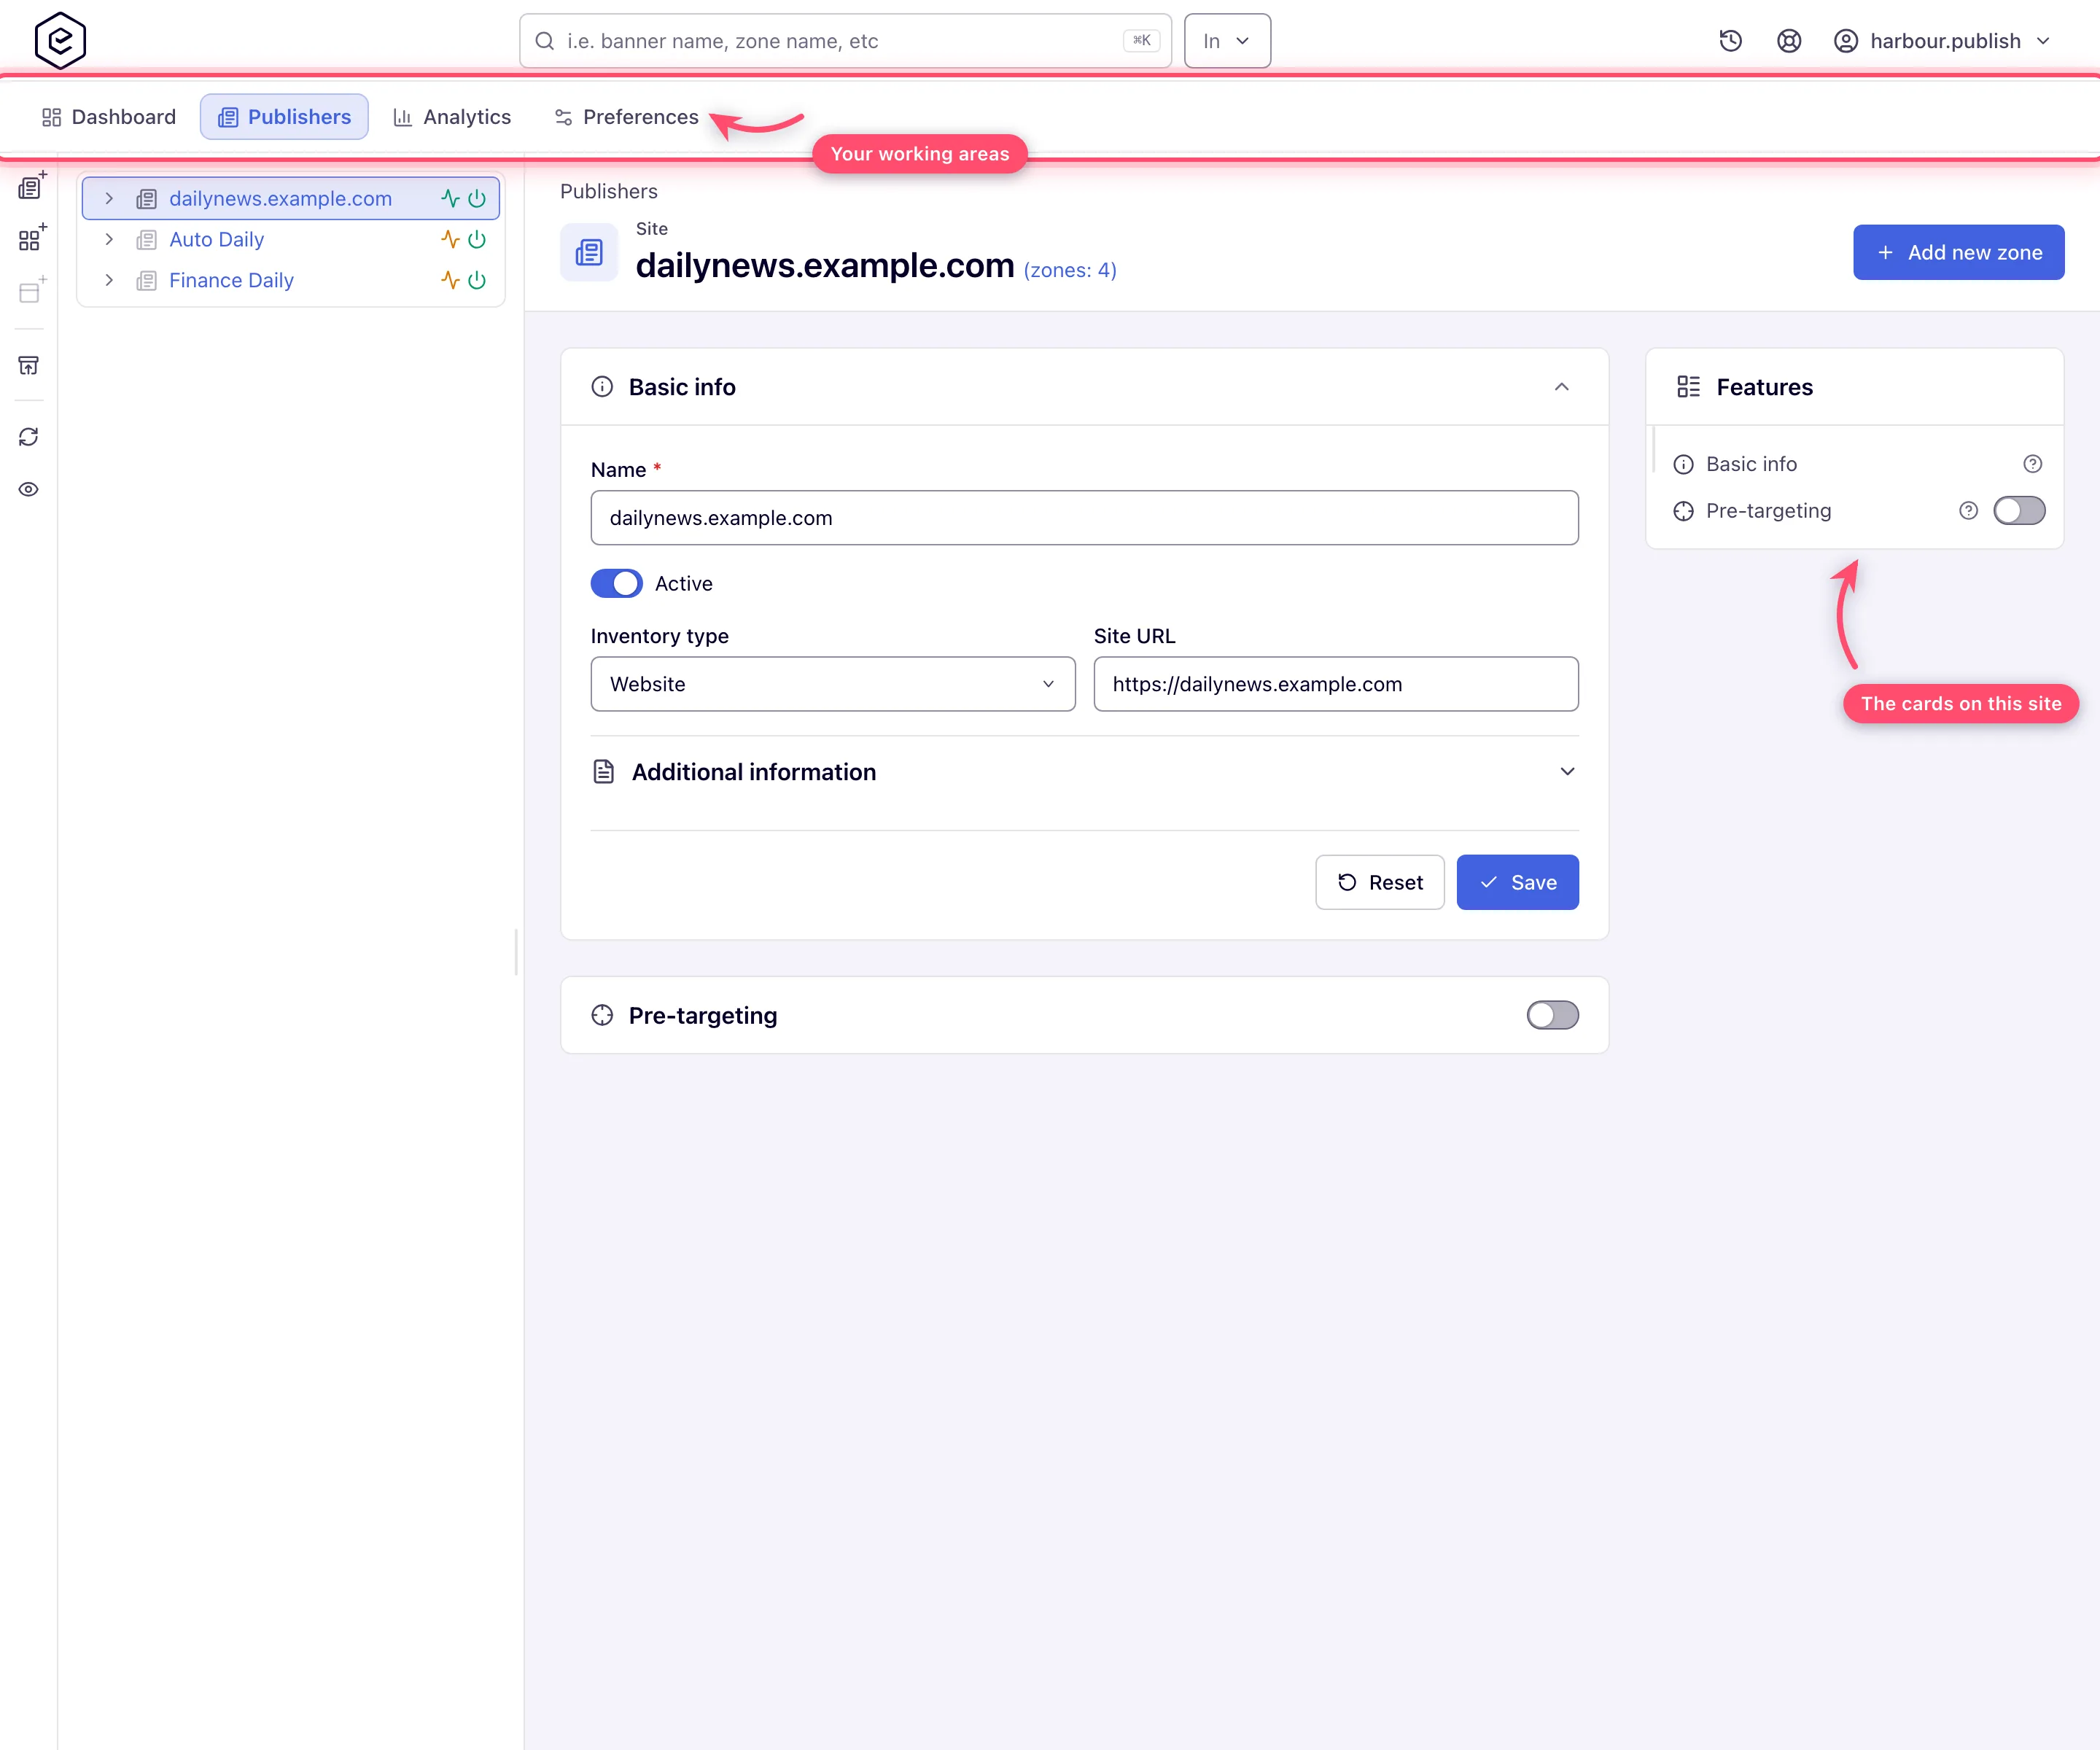Click power icon on Auto Daily row
The image size is (2100, 1750).
click(477, 239)
